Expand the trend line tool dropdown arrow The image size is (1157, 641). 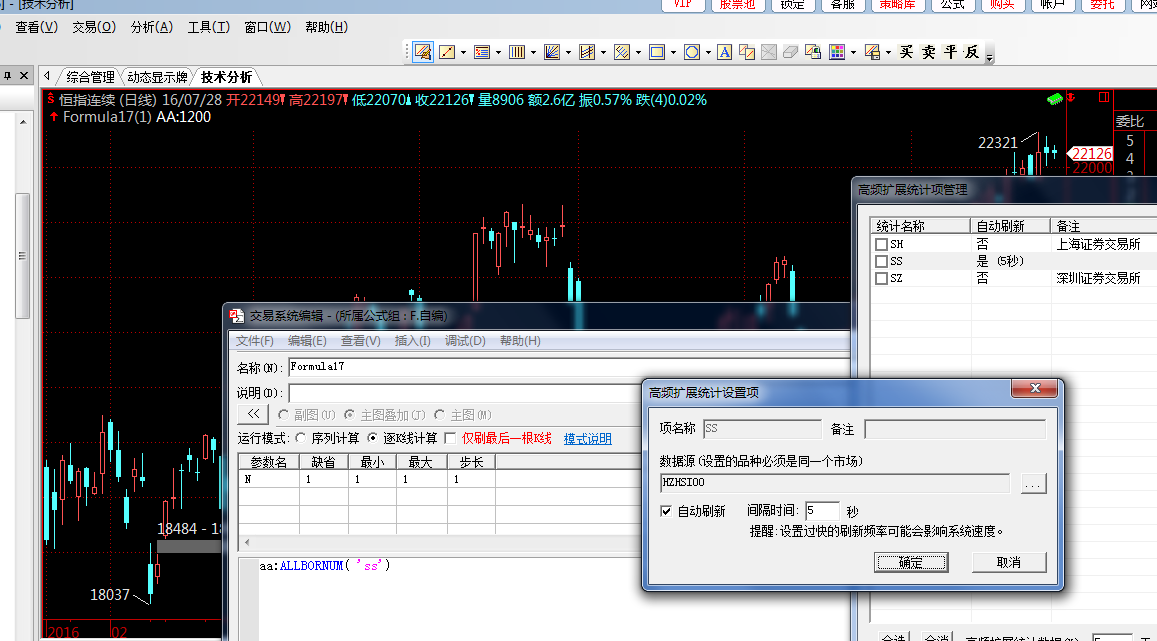pos(462,52)
